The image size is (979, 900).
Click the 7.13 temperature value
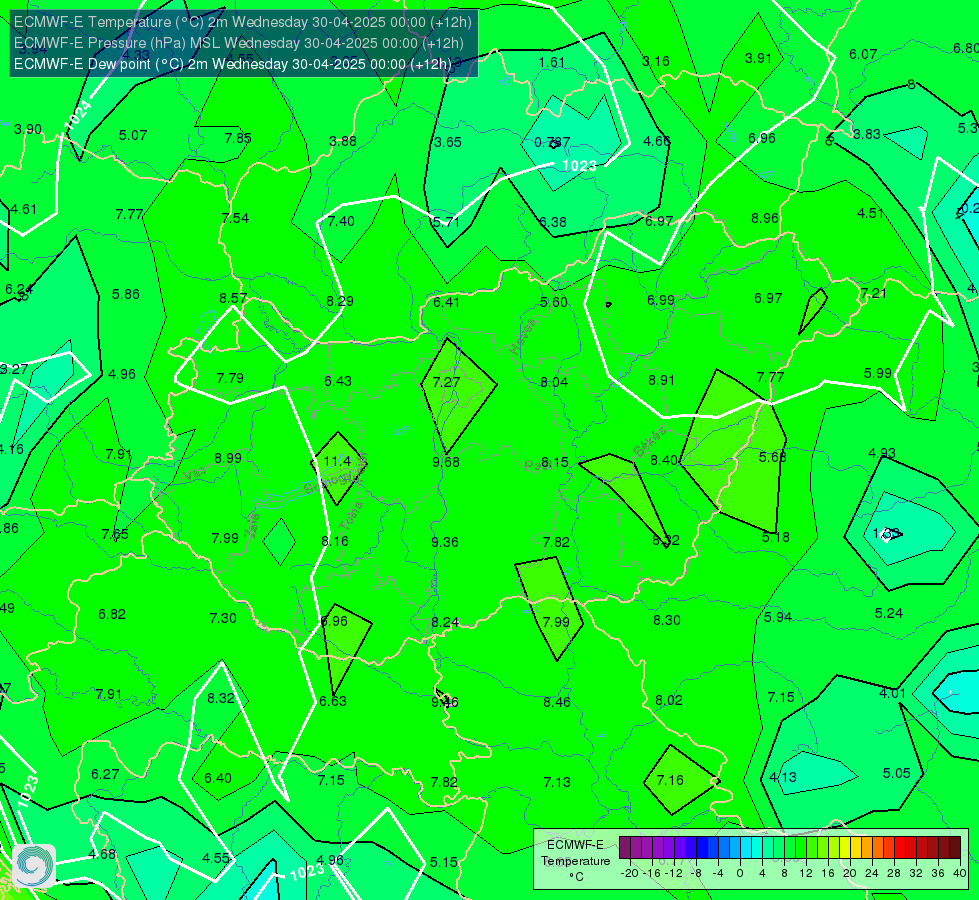tap(557, 781)
